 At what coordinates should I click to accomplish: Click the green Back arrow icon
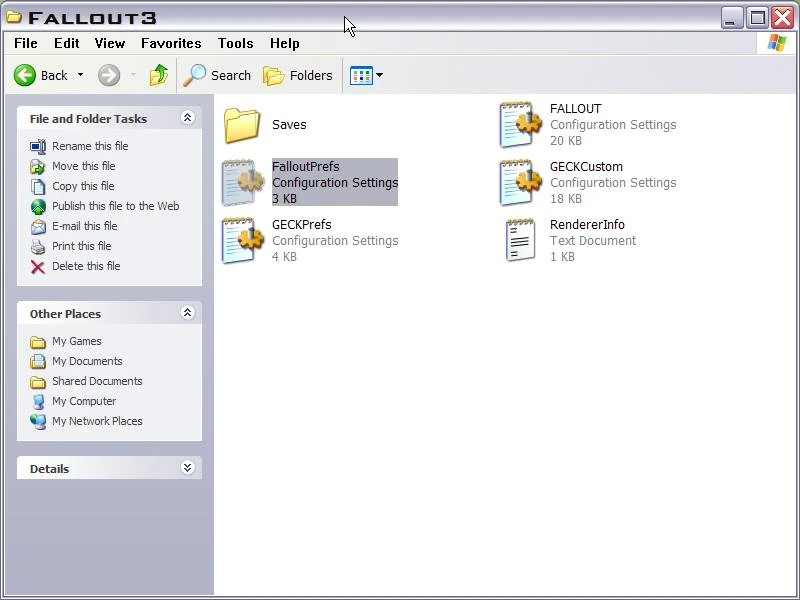[x=24, y=76]
